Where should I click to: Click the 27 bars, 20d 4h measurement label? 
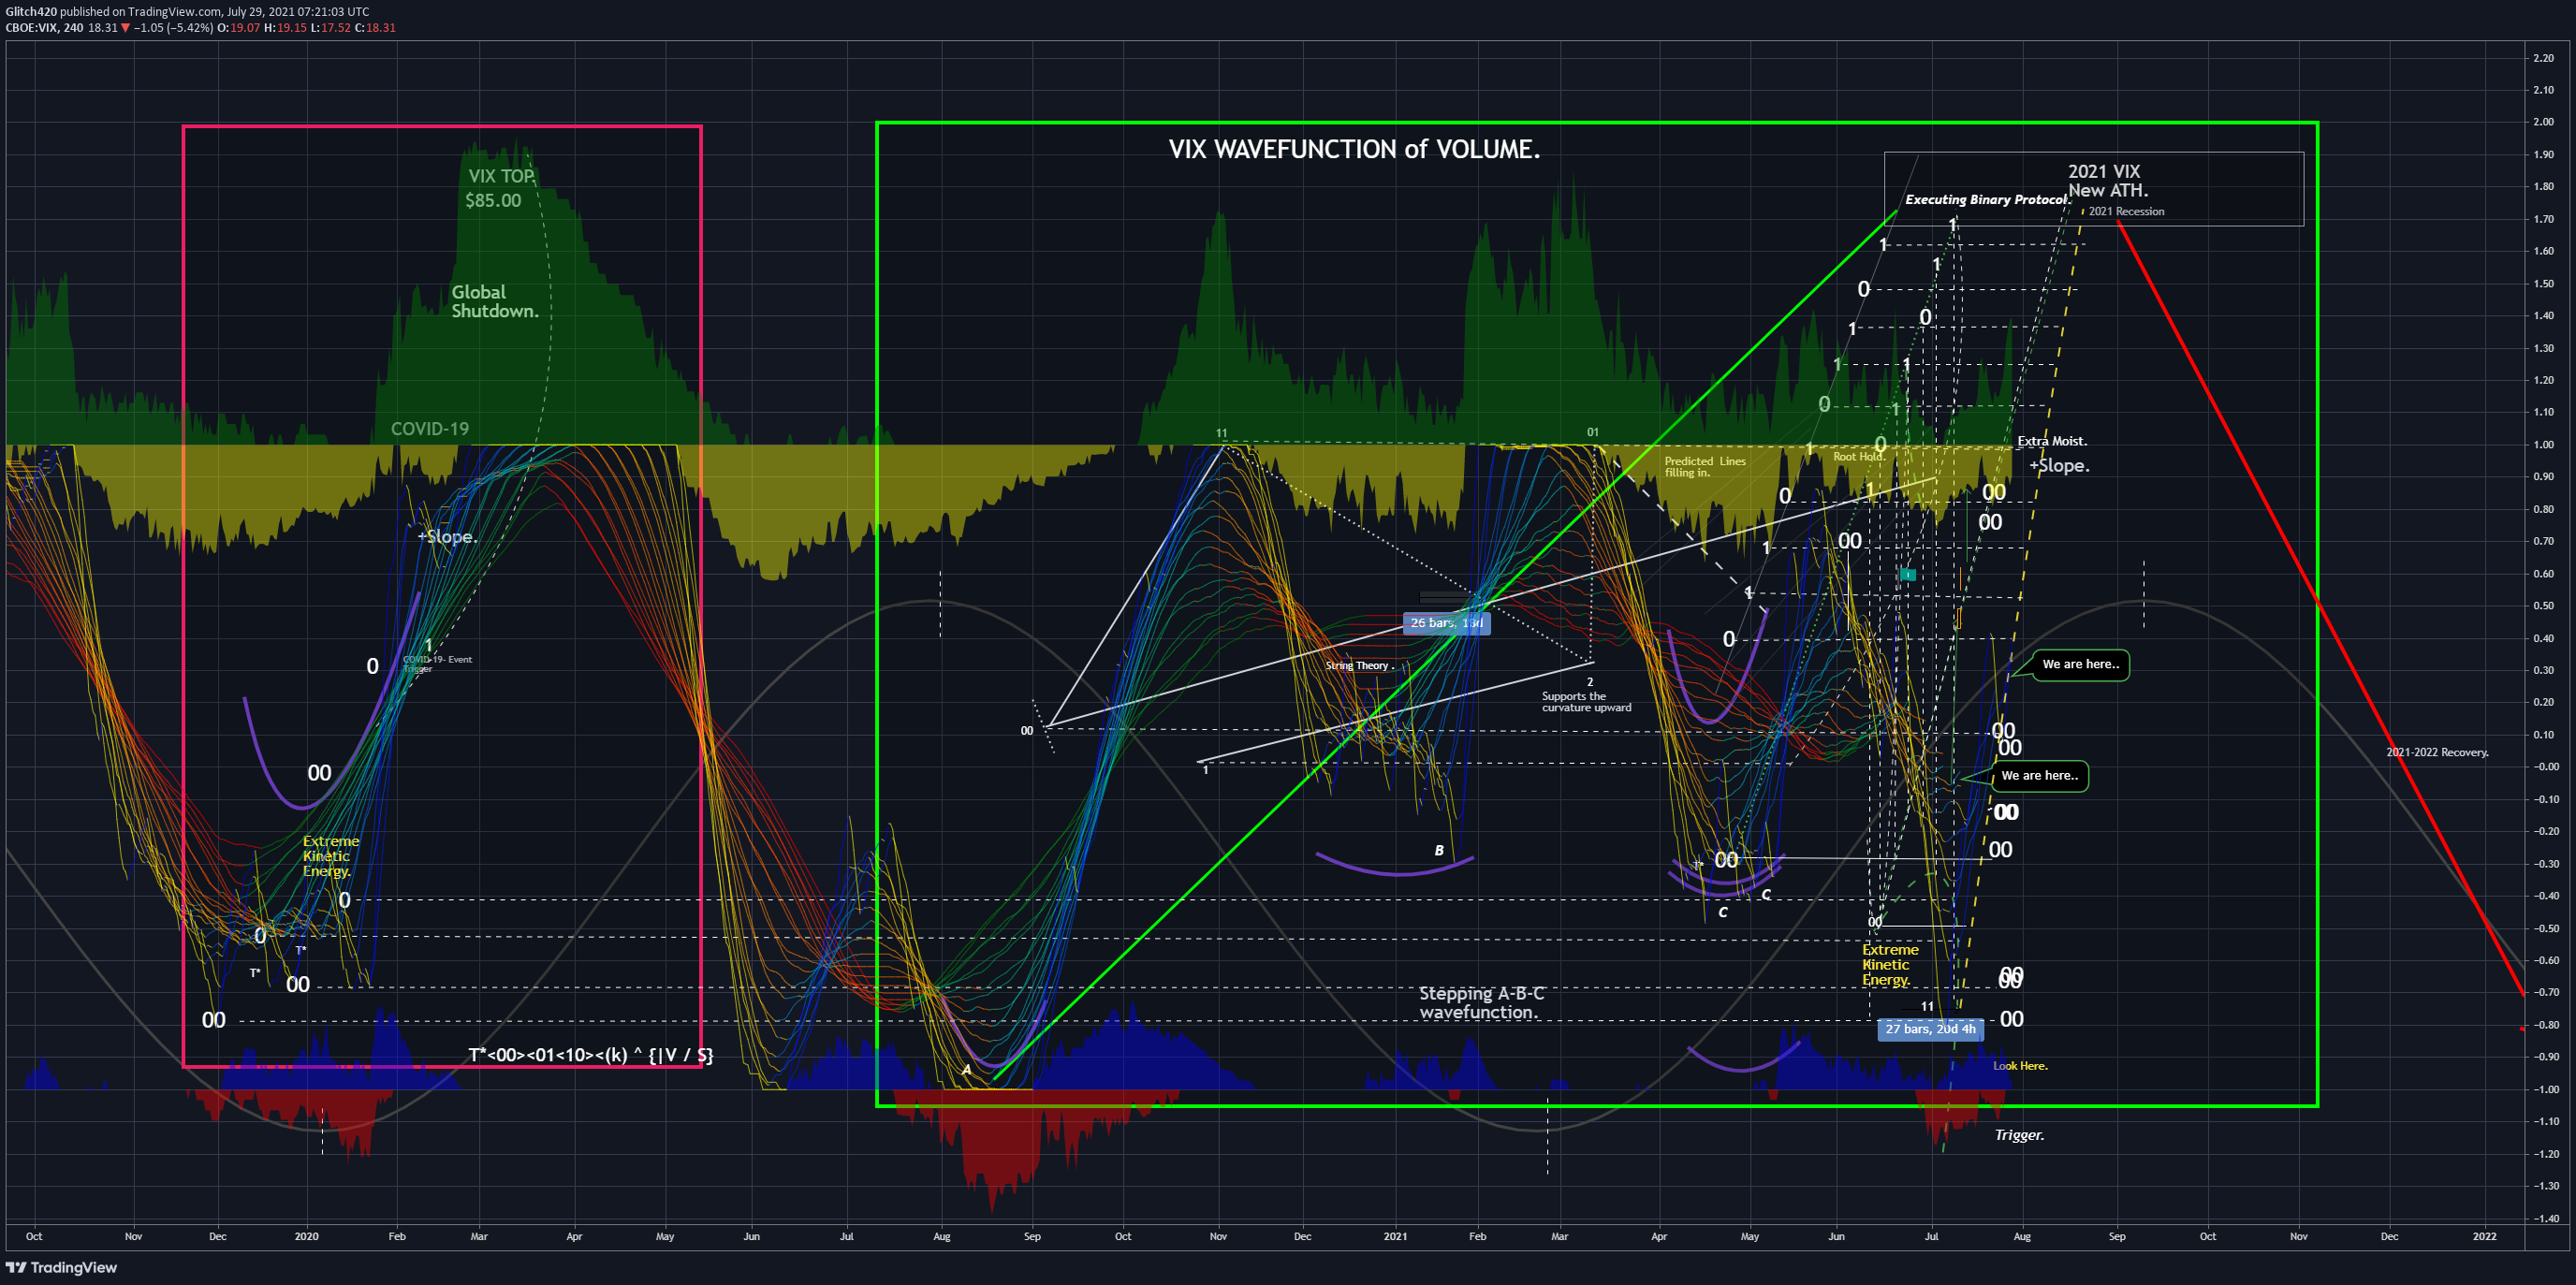pyautogui.click(x=1930, y=1029)
